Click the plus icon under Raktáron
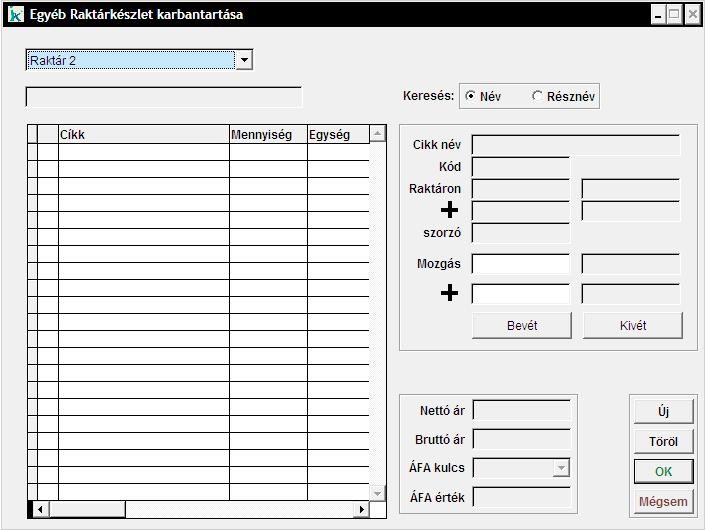705x530 pixels. click(x=450, y=210)
